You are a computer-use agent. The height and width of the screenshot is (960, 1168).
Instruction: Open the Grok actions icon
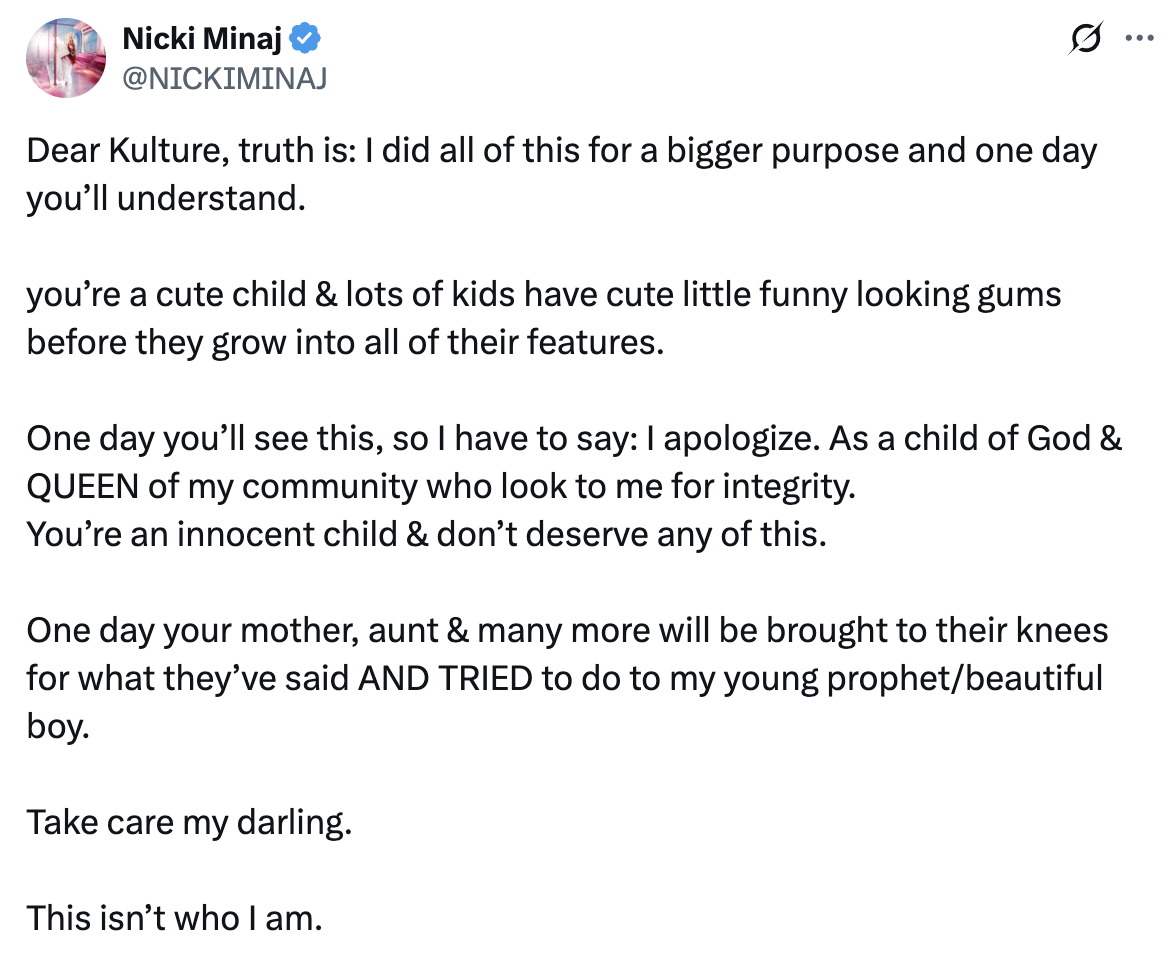[1084, 39]
